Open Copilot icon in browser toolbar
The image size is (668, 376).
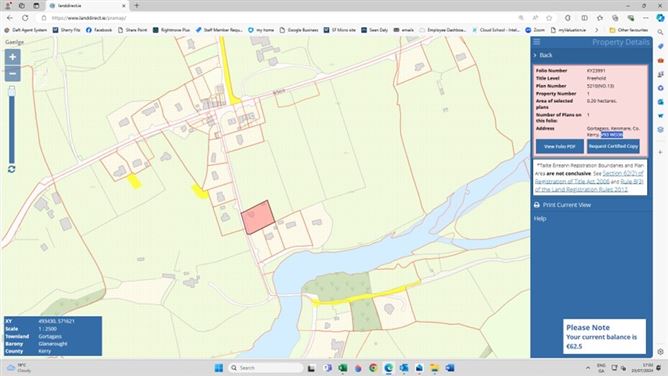[x=660, y=18]
